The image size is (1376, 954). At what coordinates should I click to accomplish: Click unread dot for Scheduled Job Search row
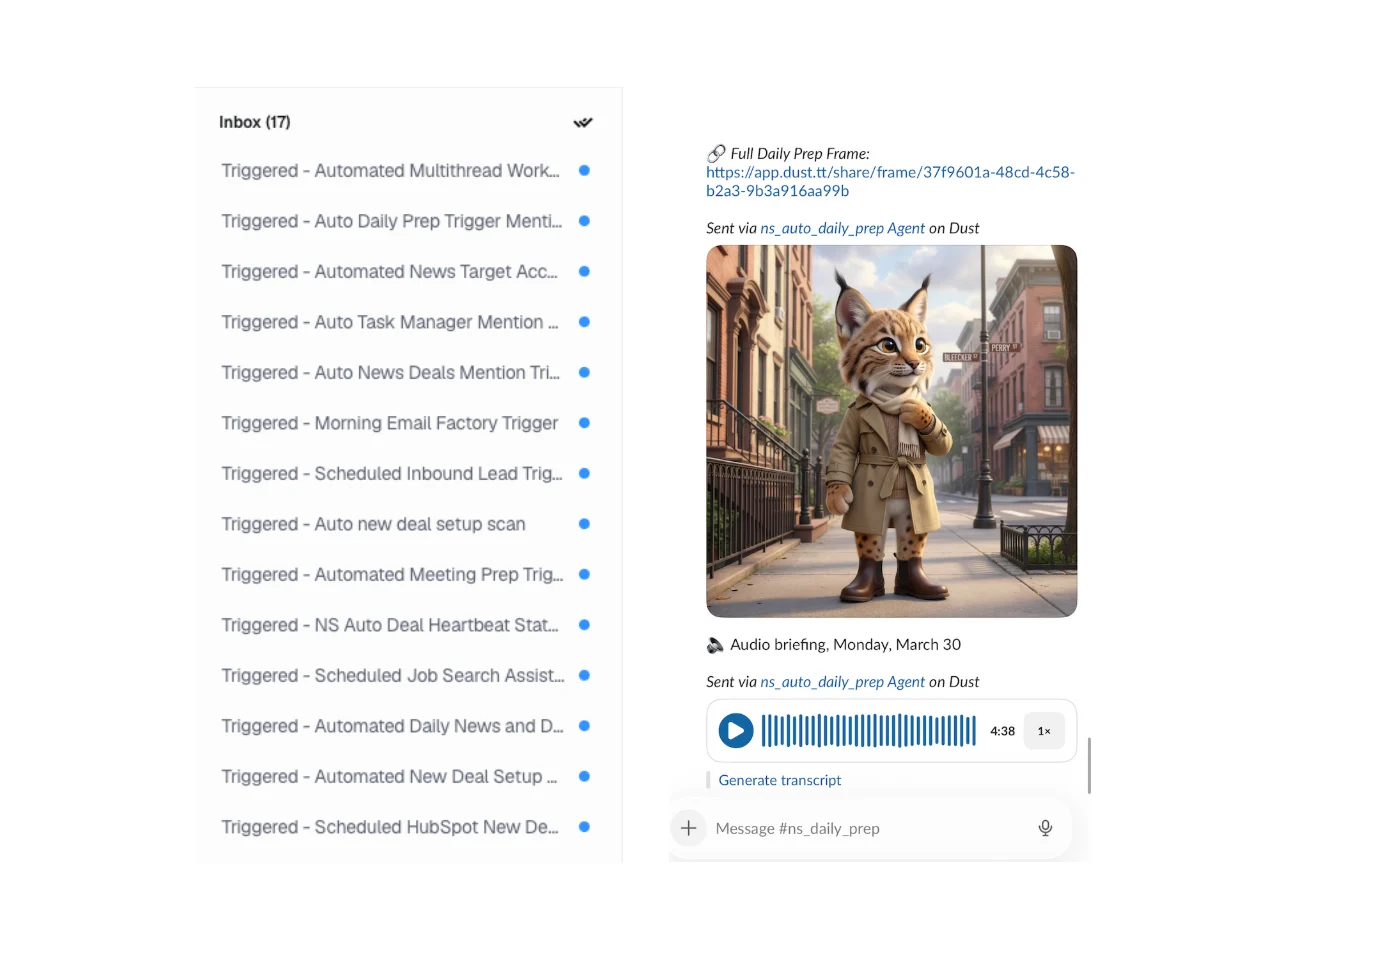584,676
